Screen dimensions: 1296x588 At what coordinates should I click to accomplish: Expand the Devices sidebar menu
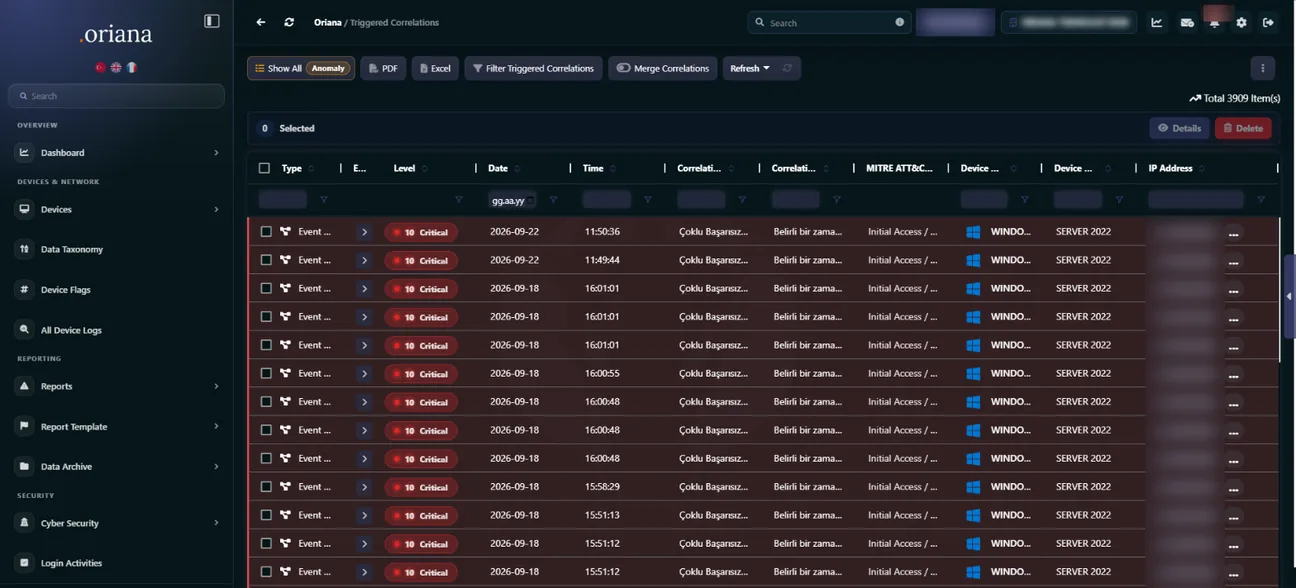pyautogui.click(x=117, y=209)
